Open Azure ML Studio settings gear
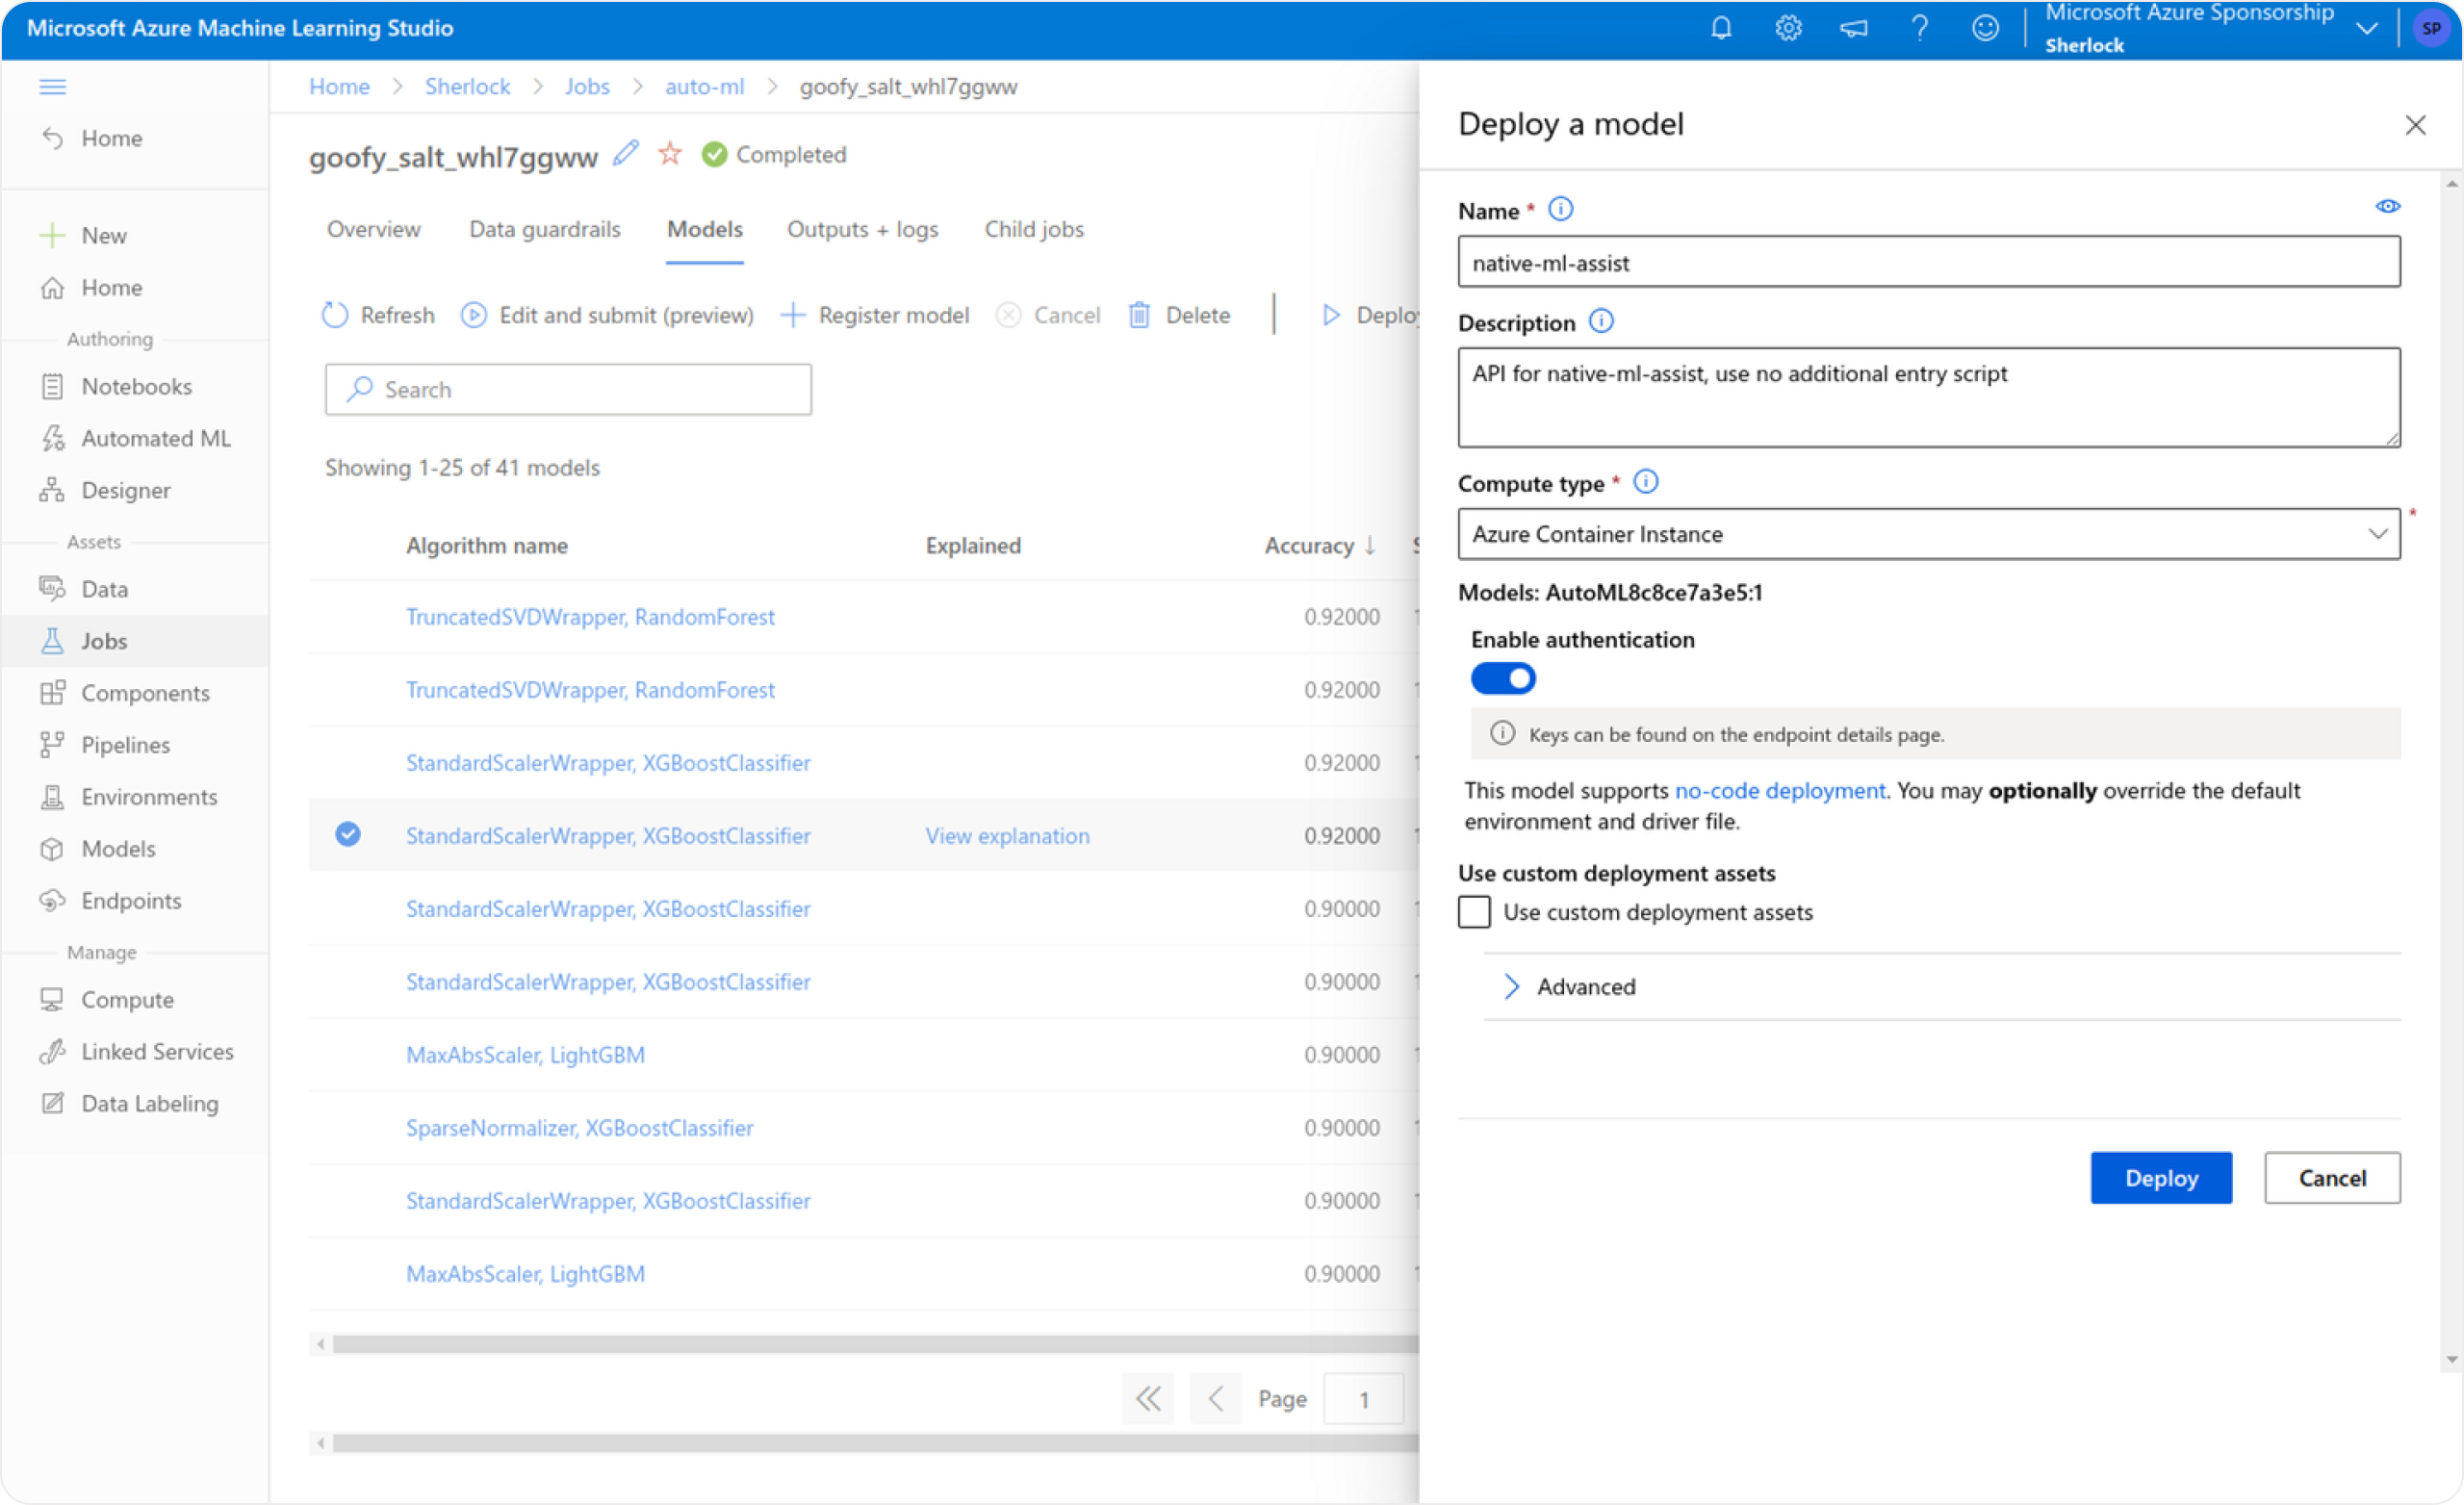 point(1787,28)
